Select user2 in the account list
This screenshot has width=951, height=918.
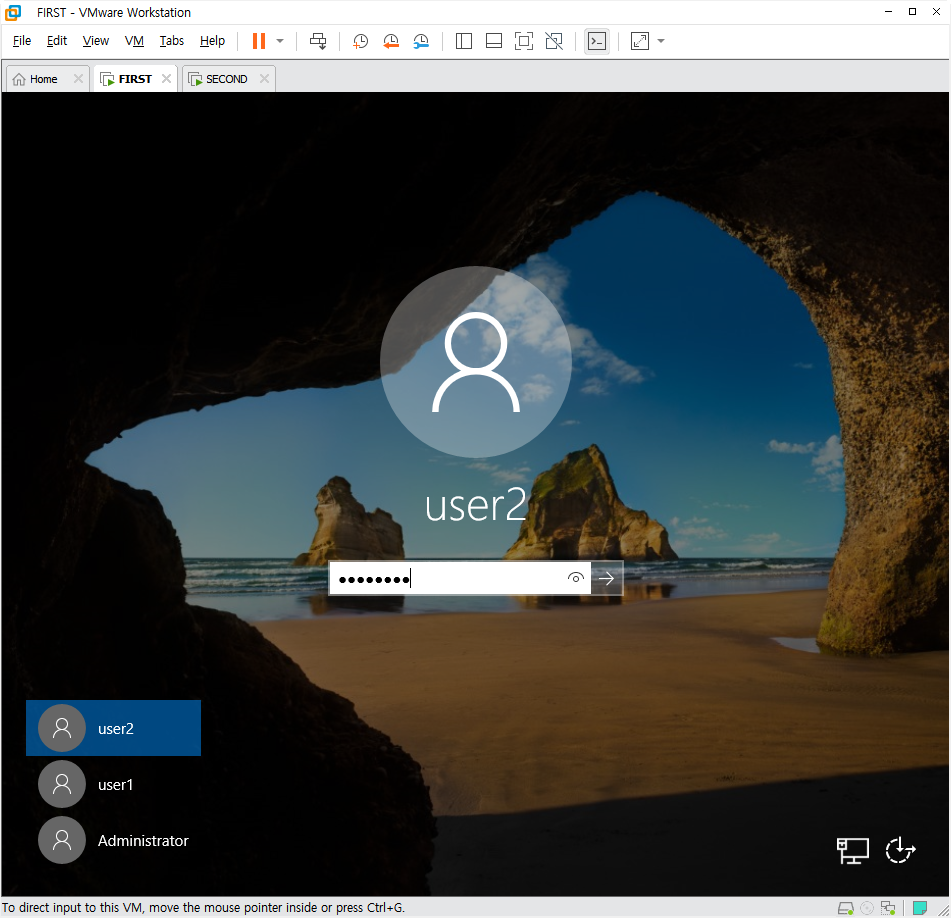113,728
